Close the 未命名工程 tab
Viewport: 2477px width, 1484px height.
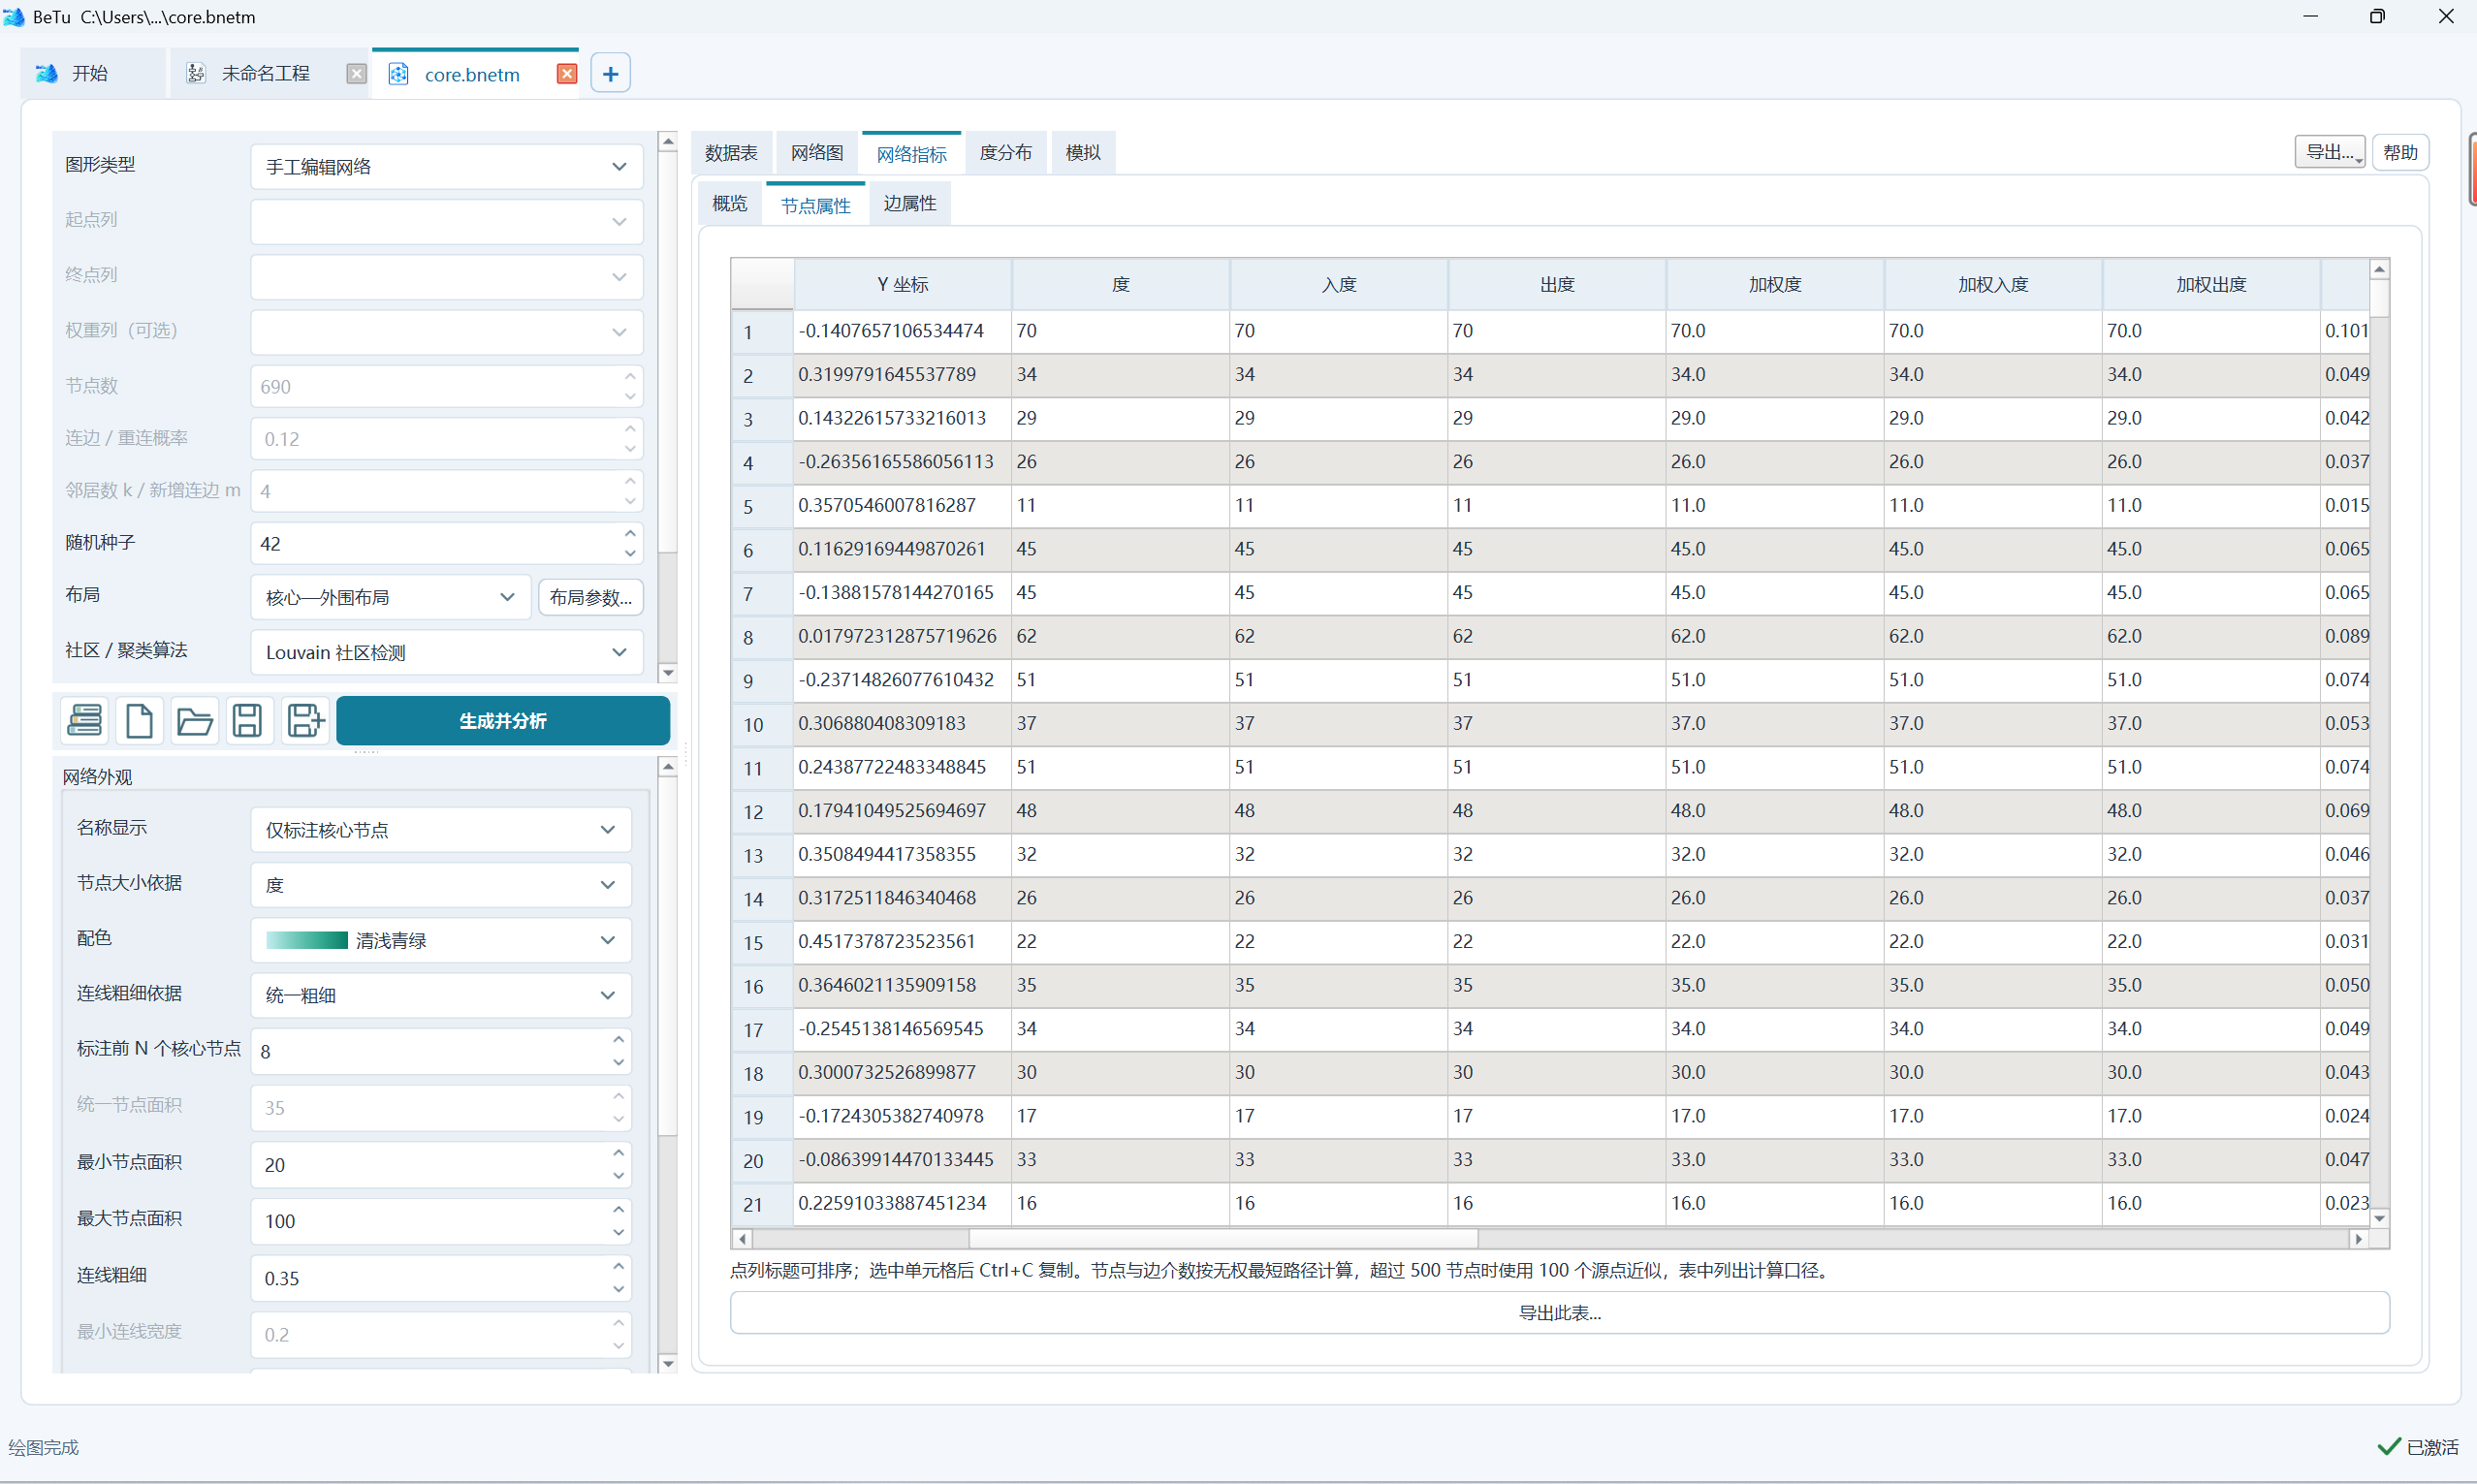click(356, 74)
